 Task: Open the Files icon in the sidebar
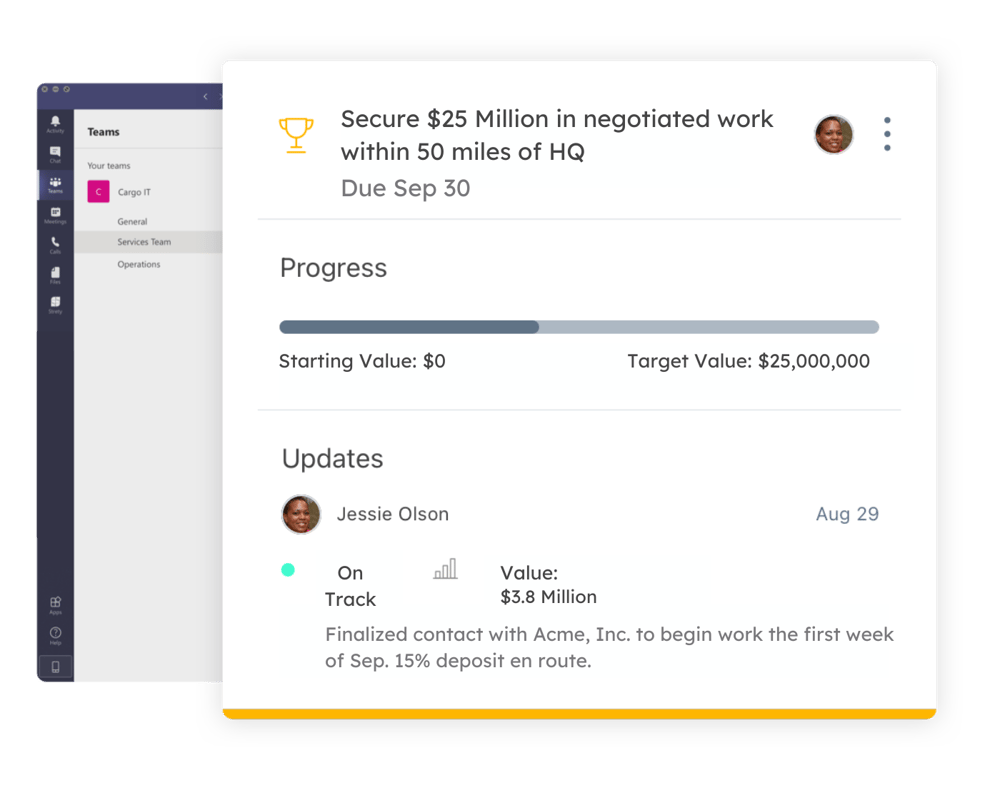(55, 273)
